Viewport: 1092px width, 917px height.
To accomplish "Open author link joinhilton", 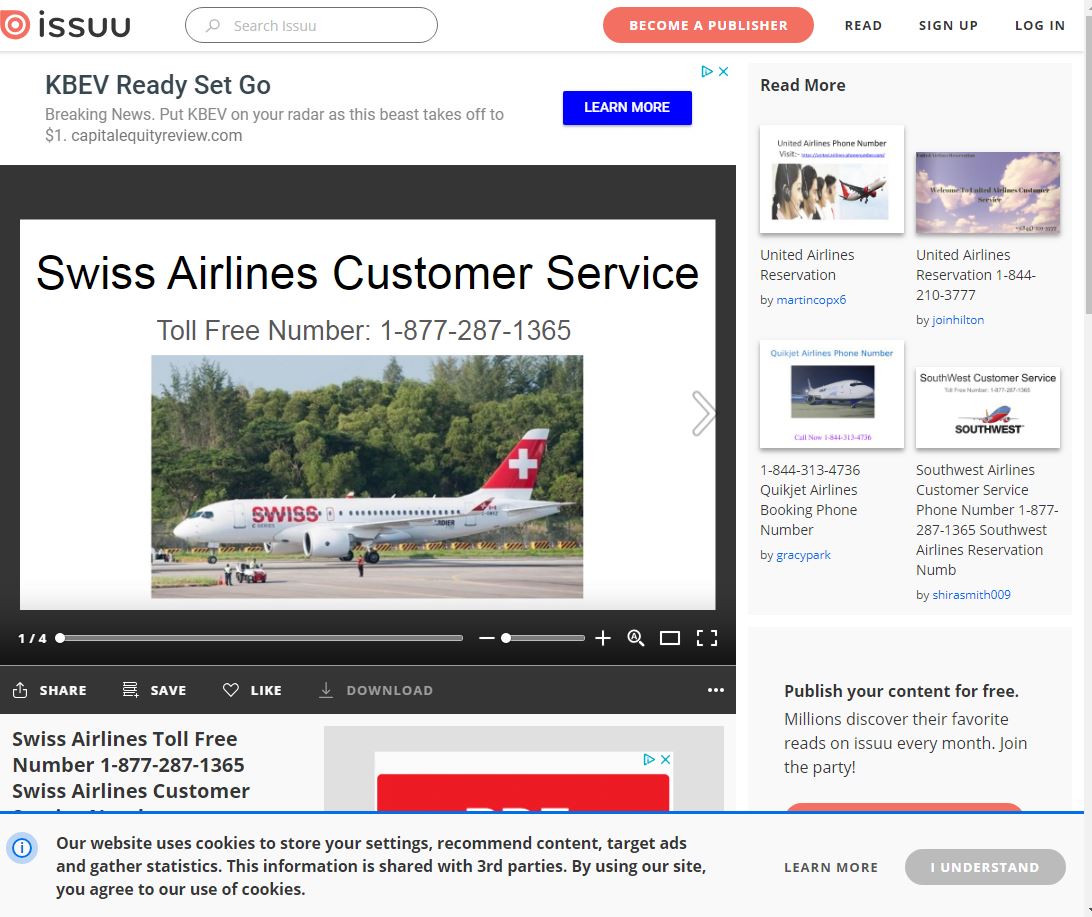I will pyautogui.click(x=958, y=320).
